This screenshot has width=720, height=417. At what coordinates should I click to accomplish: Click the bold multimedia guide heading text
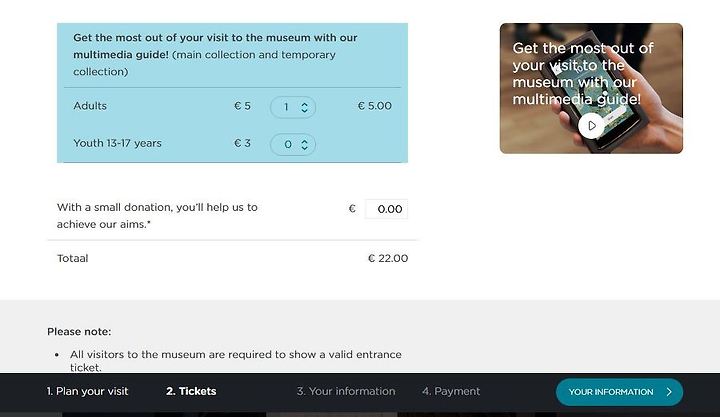[215, 46]
